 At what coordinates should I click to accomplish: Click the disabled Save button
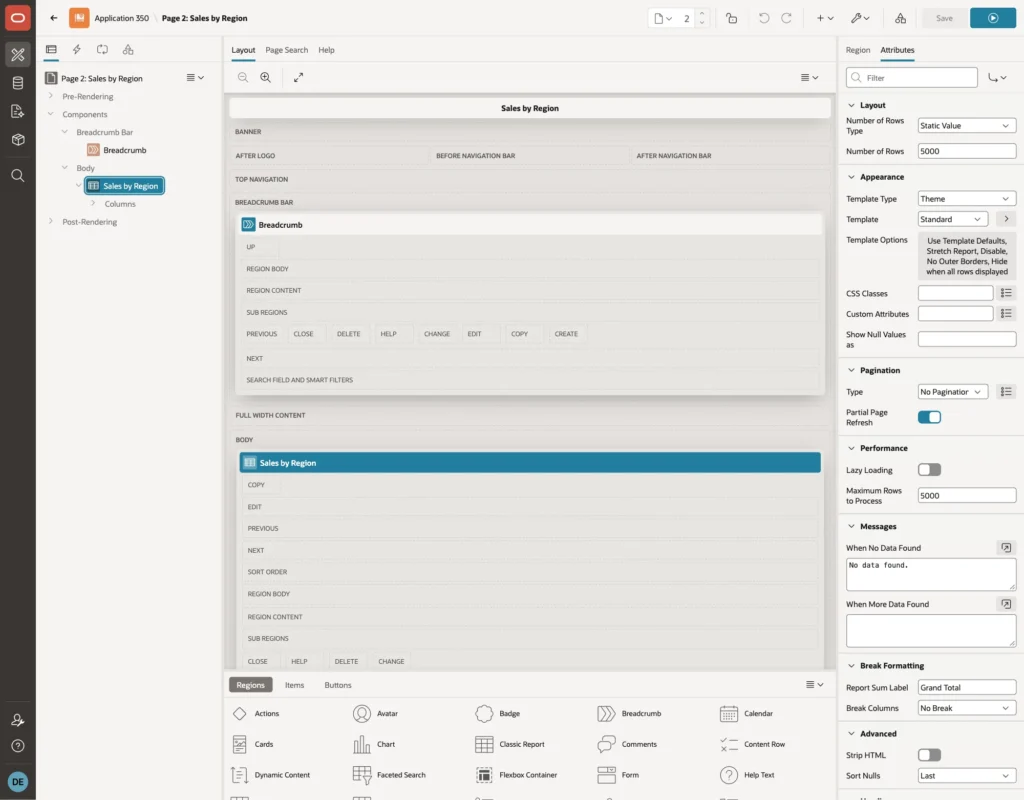944,18
